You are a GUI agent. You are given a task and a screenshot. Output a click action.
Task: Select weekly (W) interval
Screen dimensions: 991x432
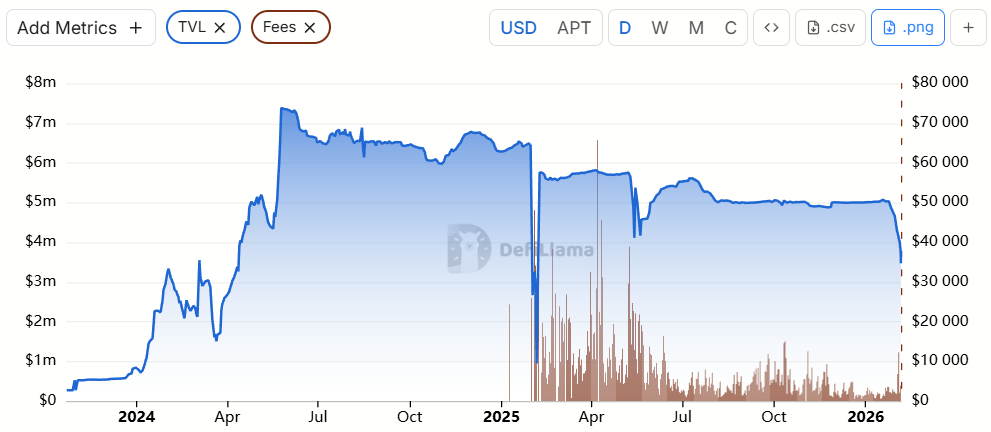[660, 28]
